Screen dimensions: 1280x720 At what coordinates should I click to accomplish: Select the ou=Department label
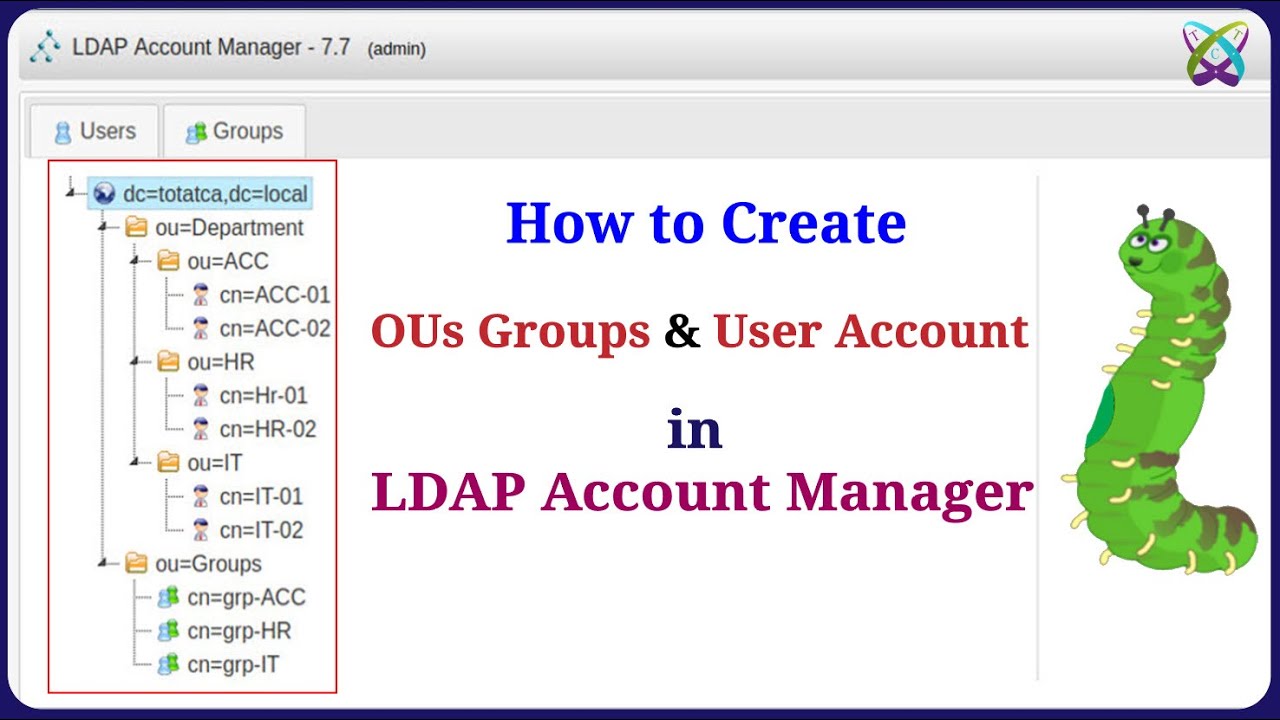229,228
